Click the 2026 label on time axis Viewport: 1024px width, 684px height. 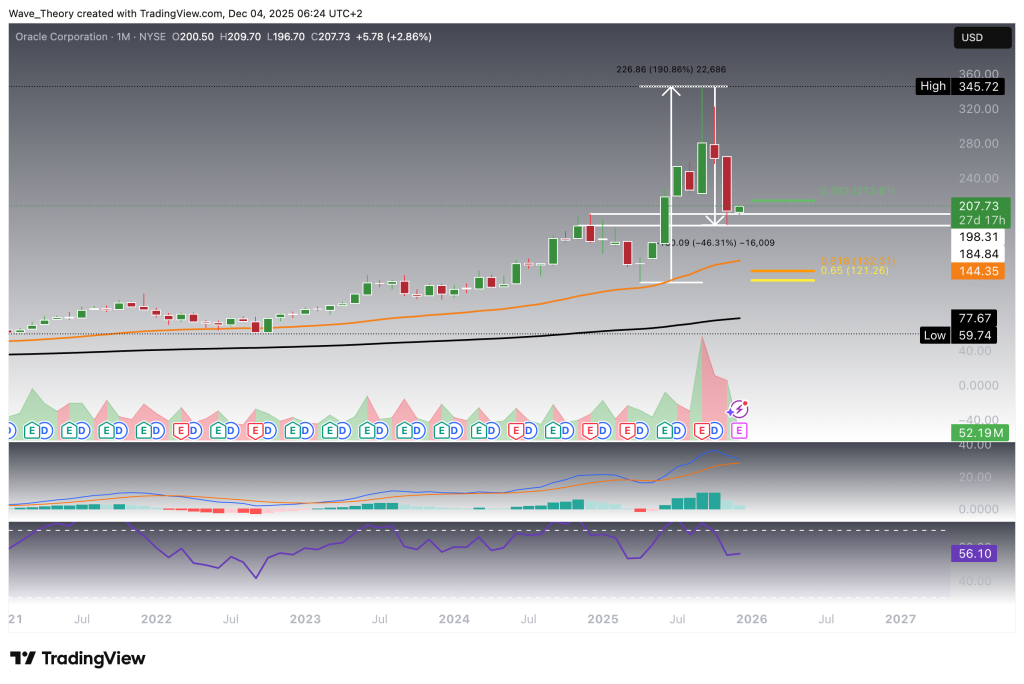point(751,619)
